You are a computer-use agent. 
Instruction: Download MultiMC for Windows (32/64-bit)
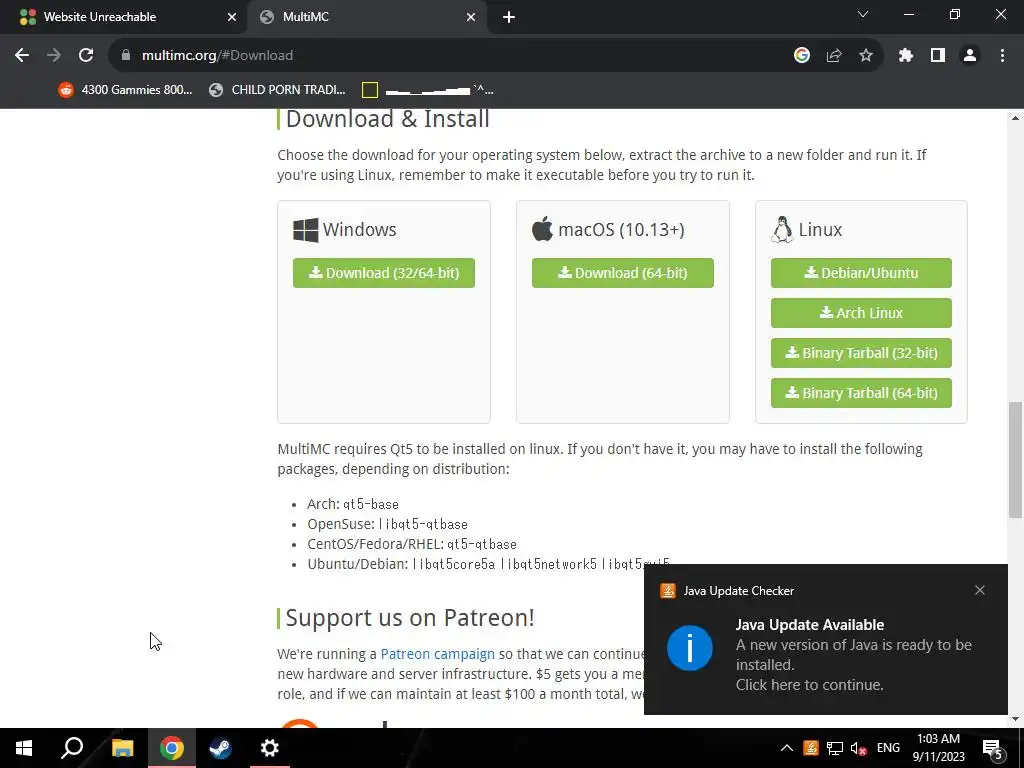click(x=383, y=273)
